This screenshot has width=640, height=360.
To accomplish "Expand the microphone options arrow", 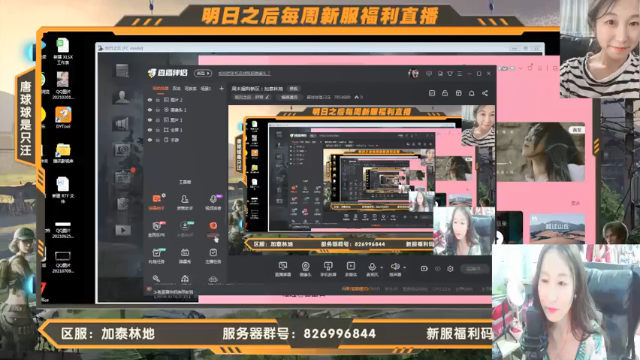I will coord(382,268).
